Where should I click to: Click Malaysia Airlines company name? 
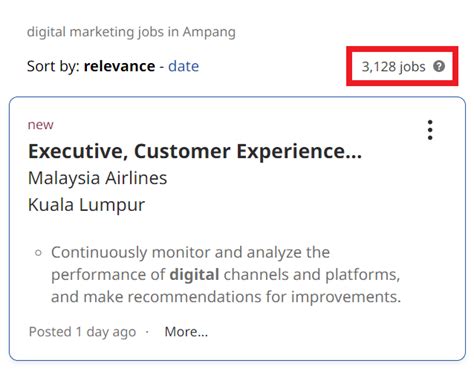[x=98, y=178]
